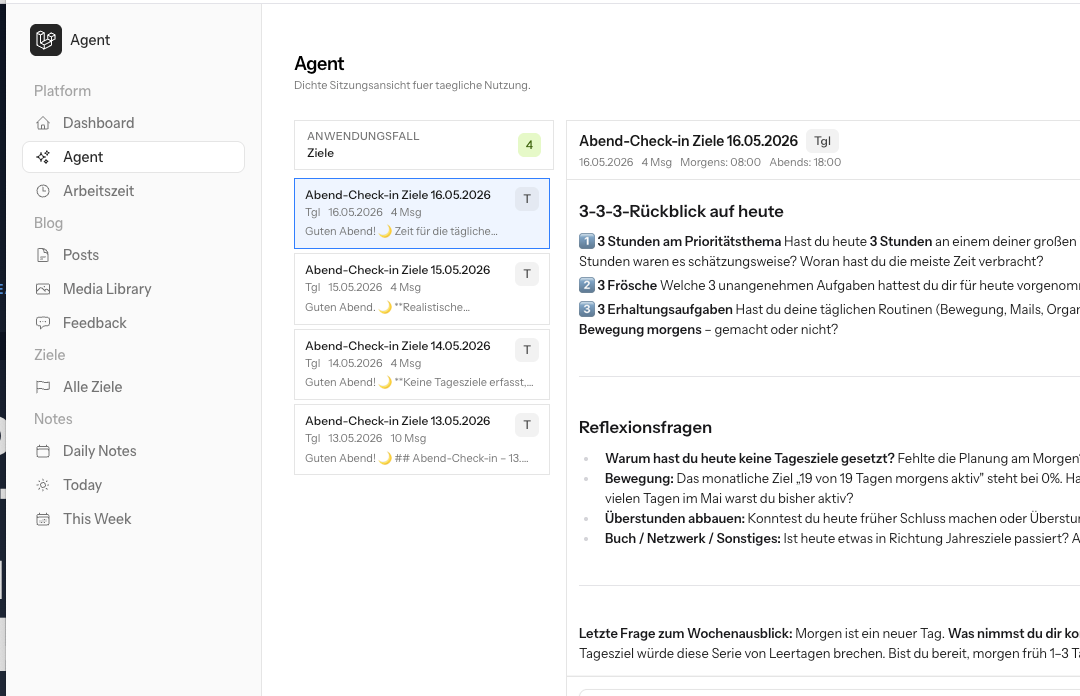1080x696 pixels.
Task: Open session Abend-Check-in Ziele 14.05.2026
Action: pos(422,365)
